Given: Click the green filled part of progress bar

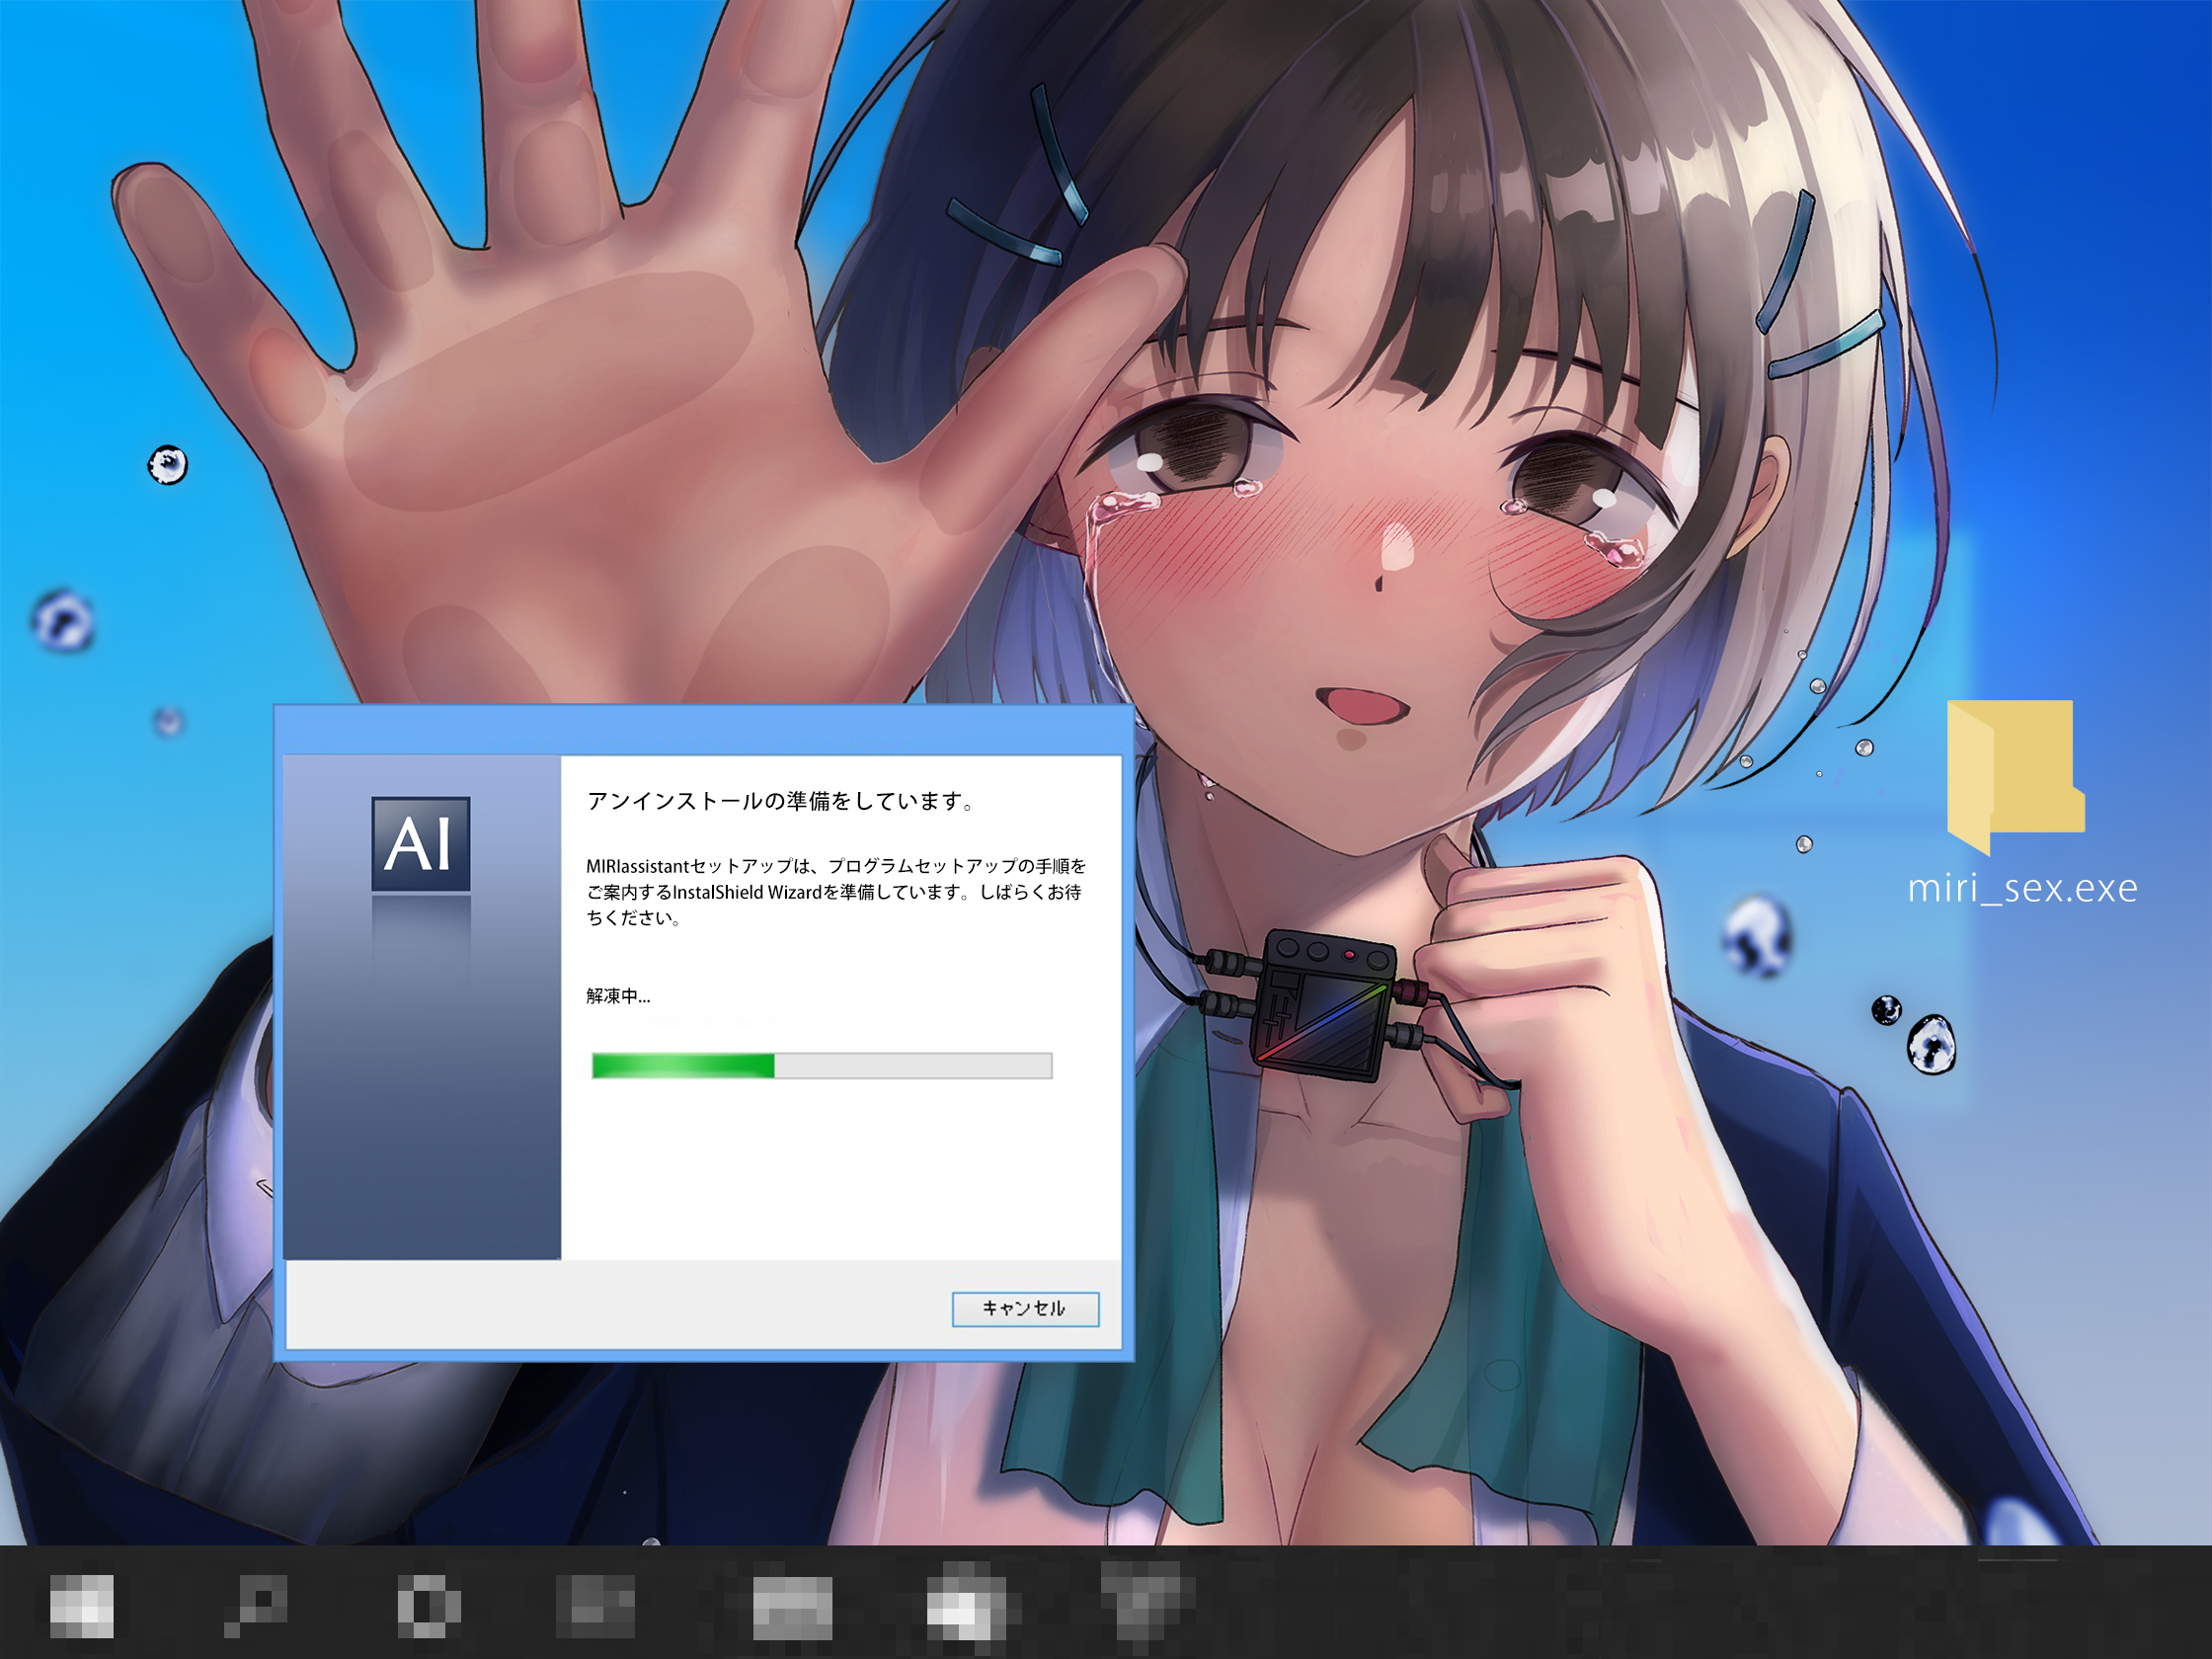Looking at the screenshot, I should point(683,1066).
